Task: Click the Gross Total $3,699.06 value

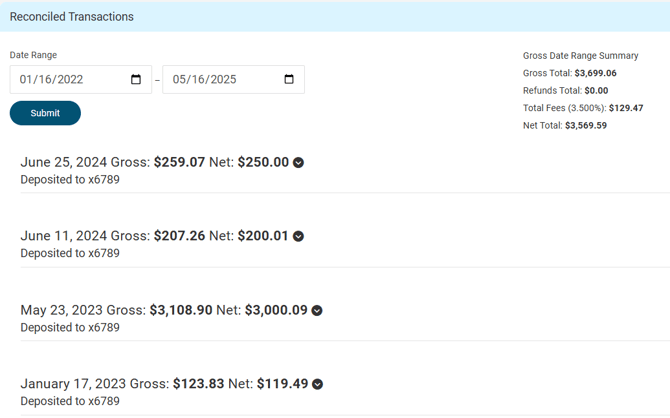Action: click(x=595, y=73)
